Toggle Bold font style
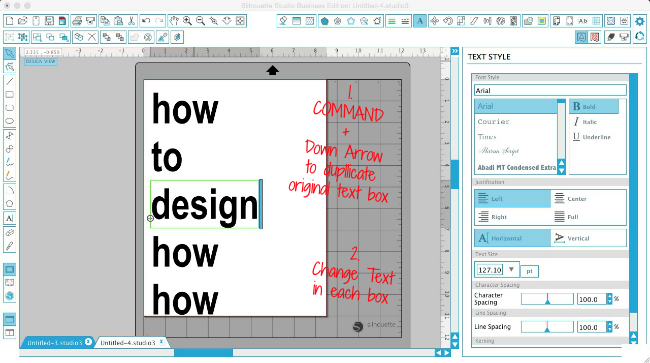Image resolution: width=650 pixels, height=363 pixels. click(x=594, y=106)
